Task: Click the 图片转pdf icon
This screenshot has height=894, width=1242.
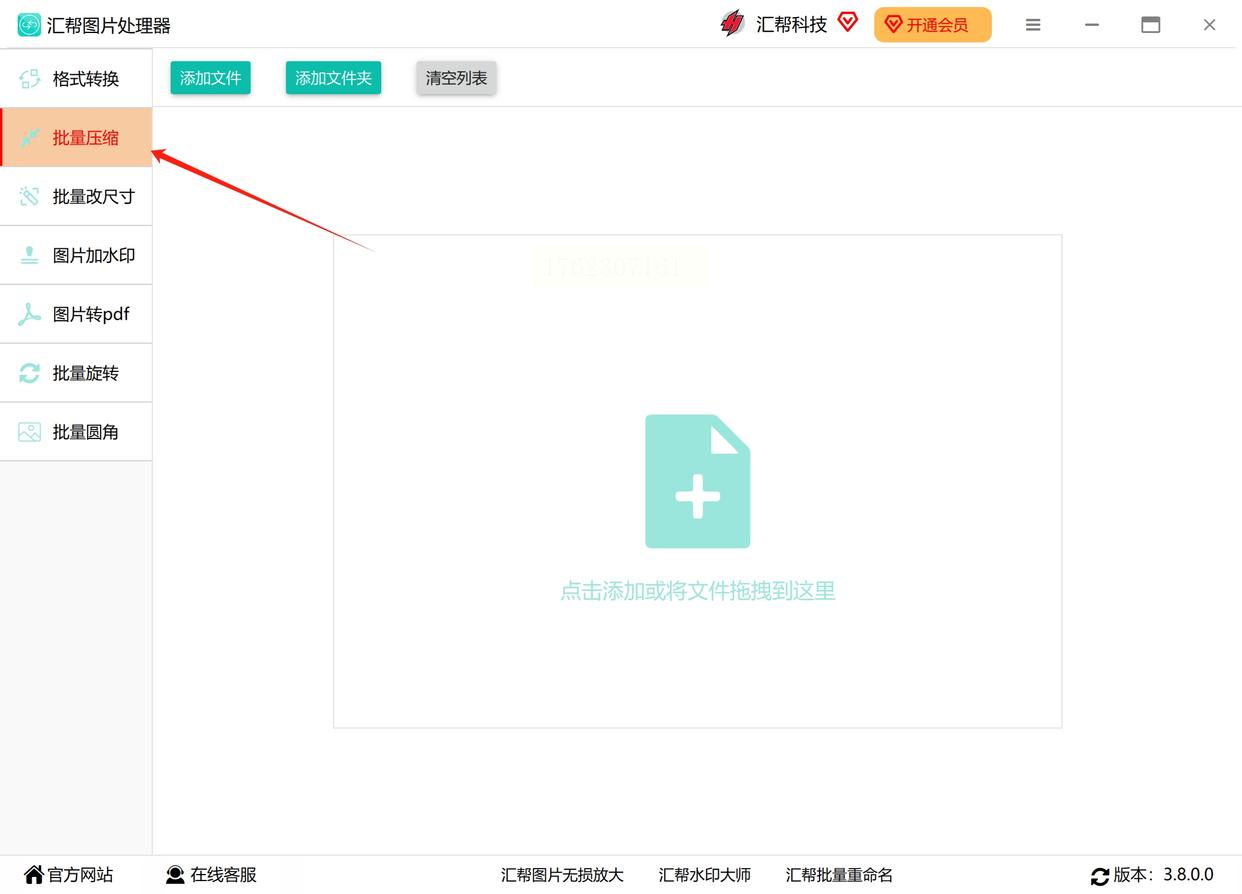Action: 30,314
